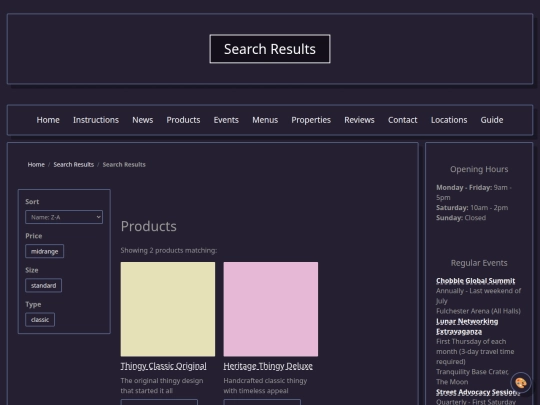Viewport: 540px width, 405px height.
Task: Click the Products section heading
Action: click(148, 226)
